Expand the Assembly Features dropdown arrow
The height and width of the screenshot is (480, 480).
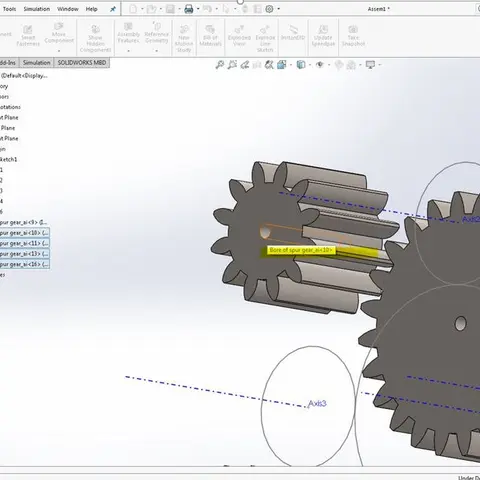click(128, 51)
